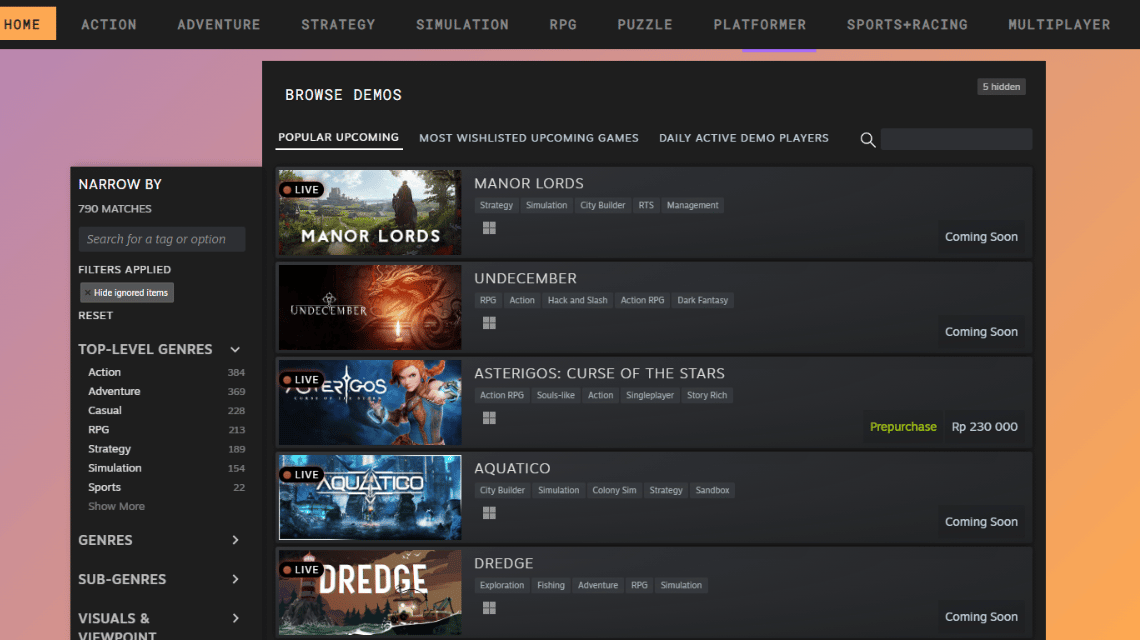Click Windows platform icon for Aquatico
Viewport: 1140px width, 640px height.
489,513
